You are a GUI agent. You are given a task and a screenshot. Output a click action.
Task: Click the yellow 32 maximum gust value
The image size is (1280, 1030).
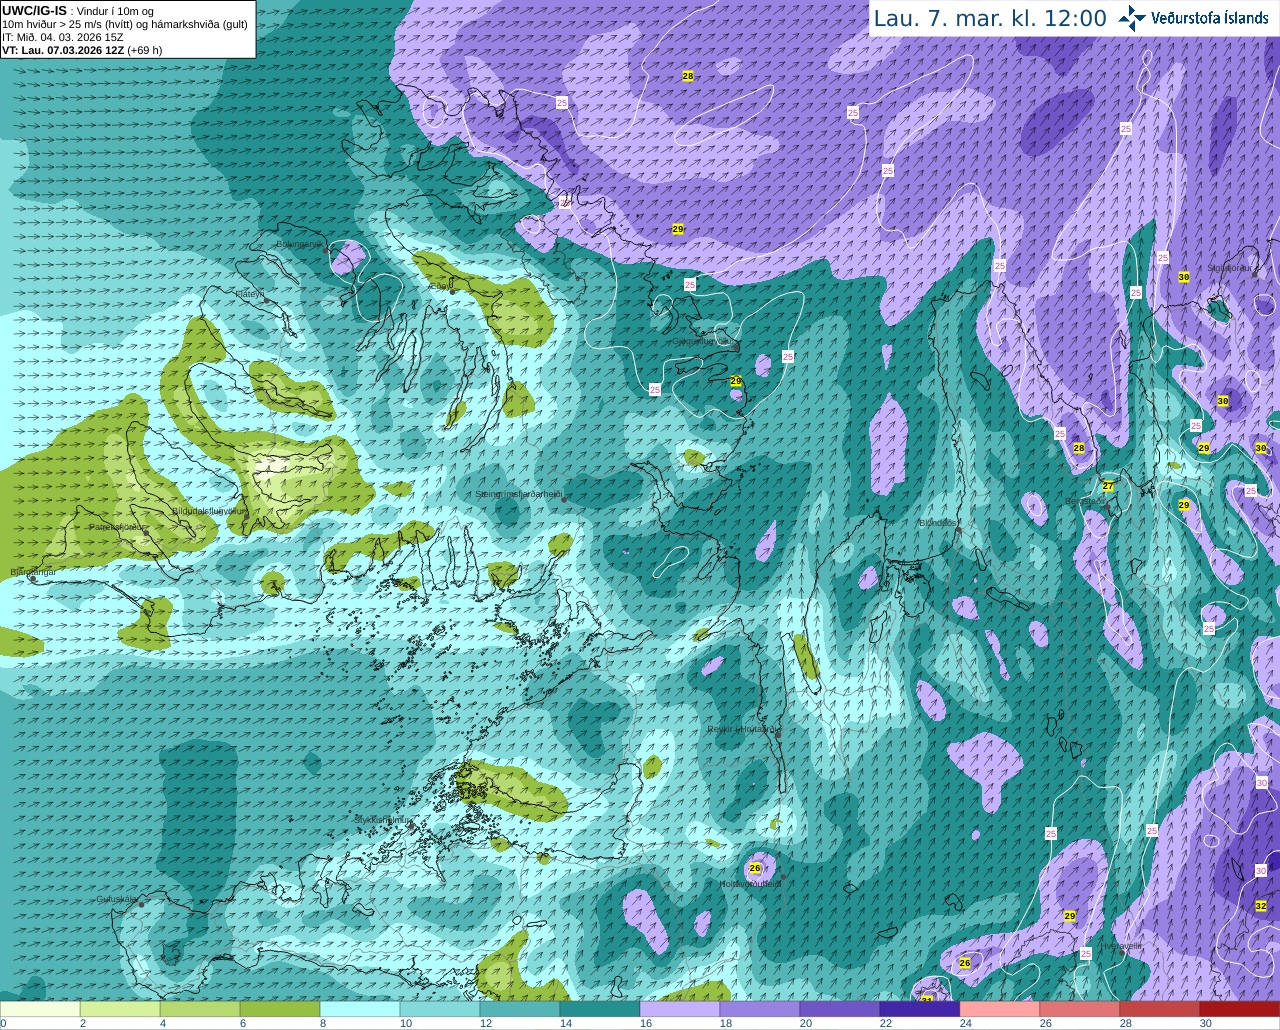click(x=1261, y=906)
